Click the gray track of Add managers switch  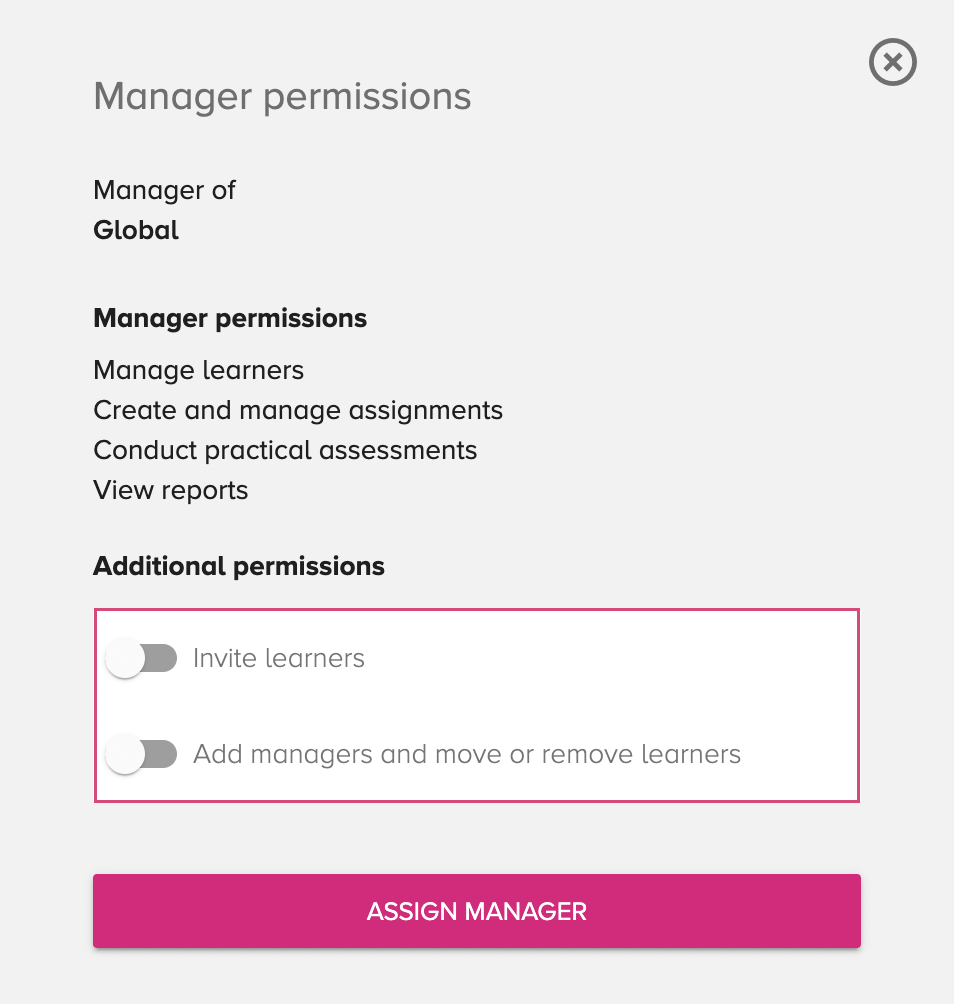coord(162,754)
